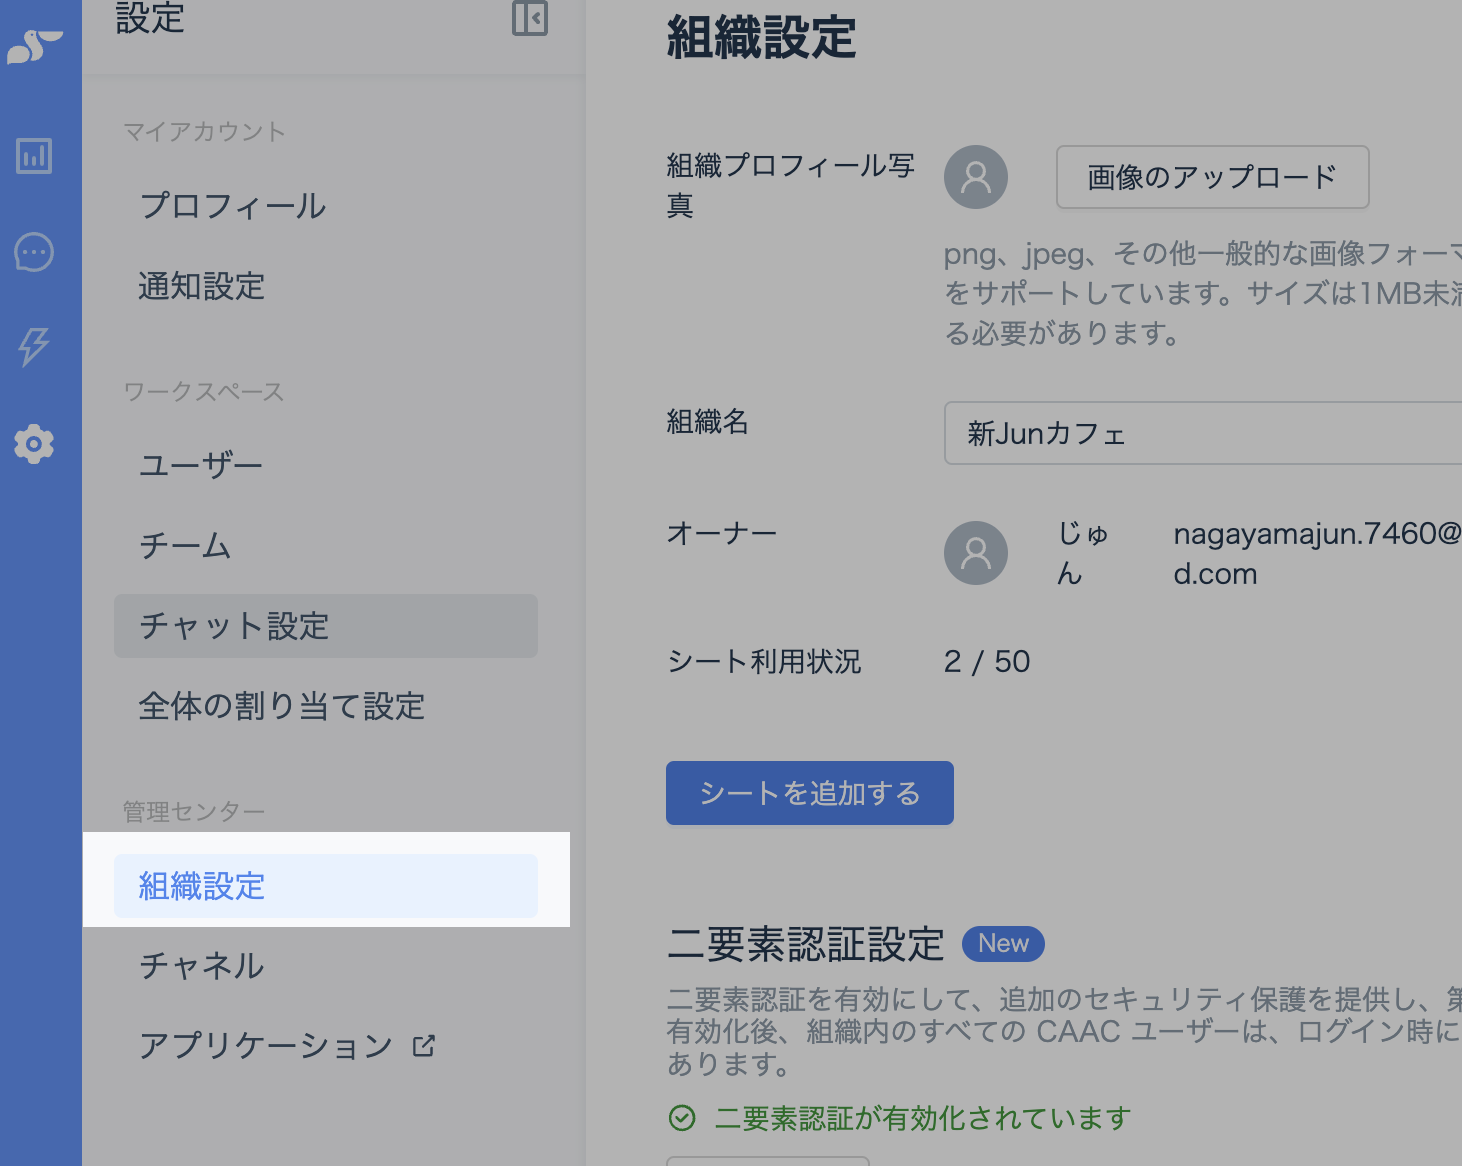Screen dimensions: 1462x1166
Task: Select the settings gear icon
Action: point(34,443)
